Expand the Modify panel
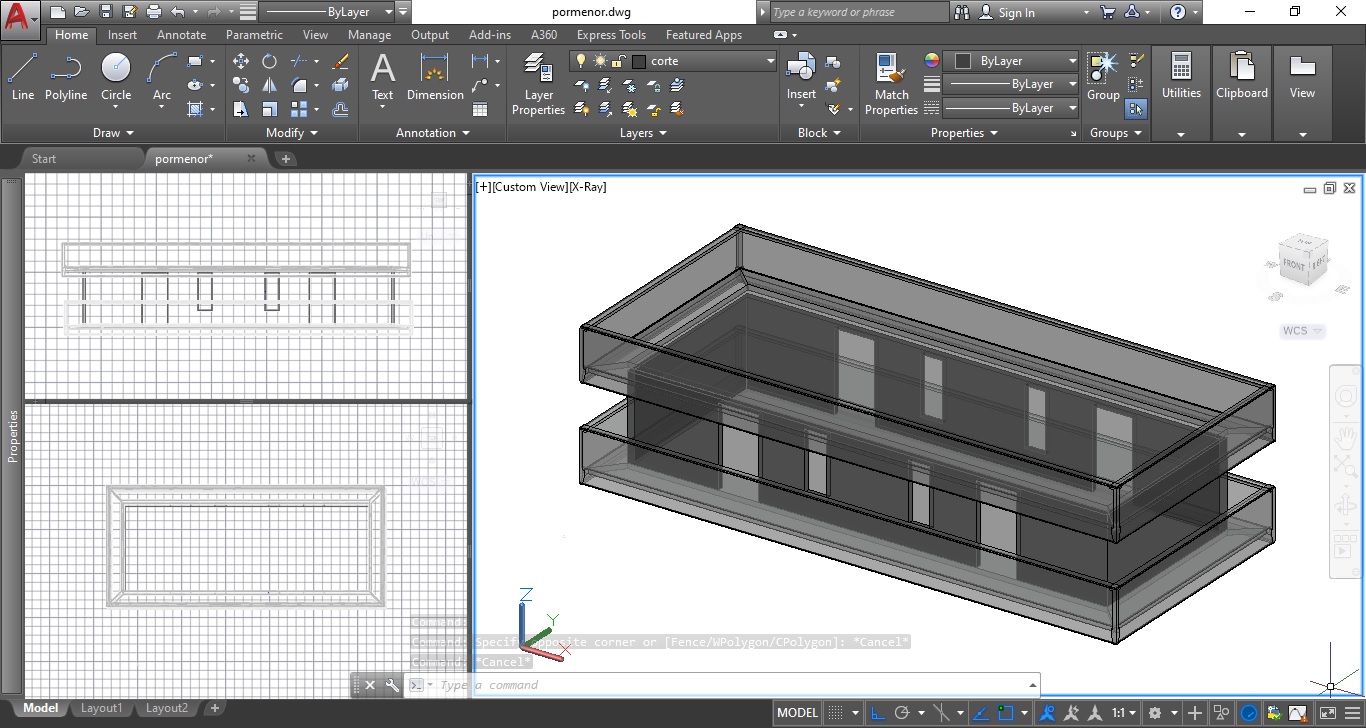This screenshot has height=728, width=1366. [292, 132]
